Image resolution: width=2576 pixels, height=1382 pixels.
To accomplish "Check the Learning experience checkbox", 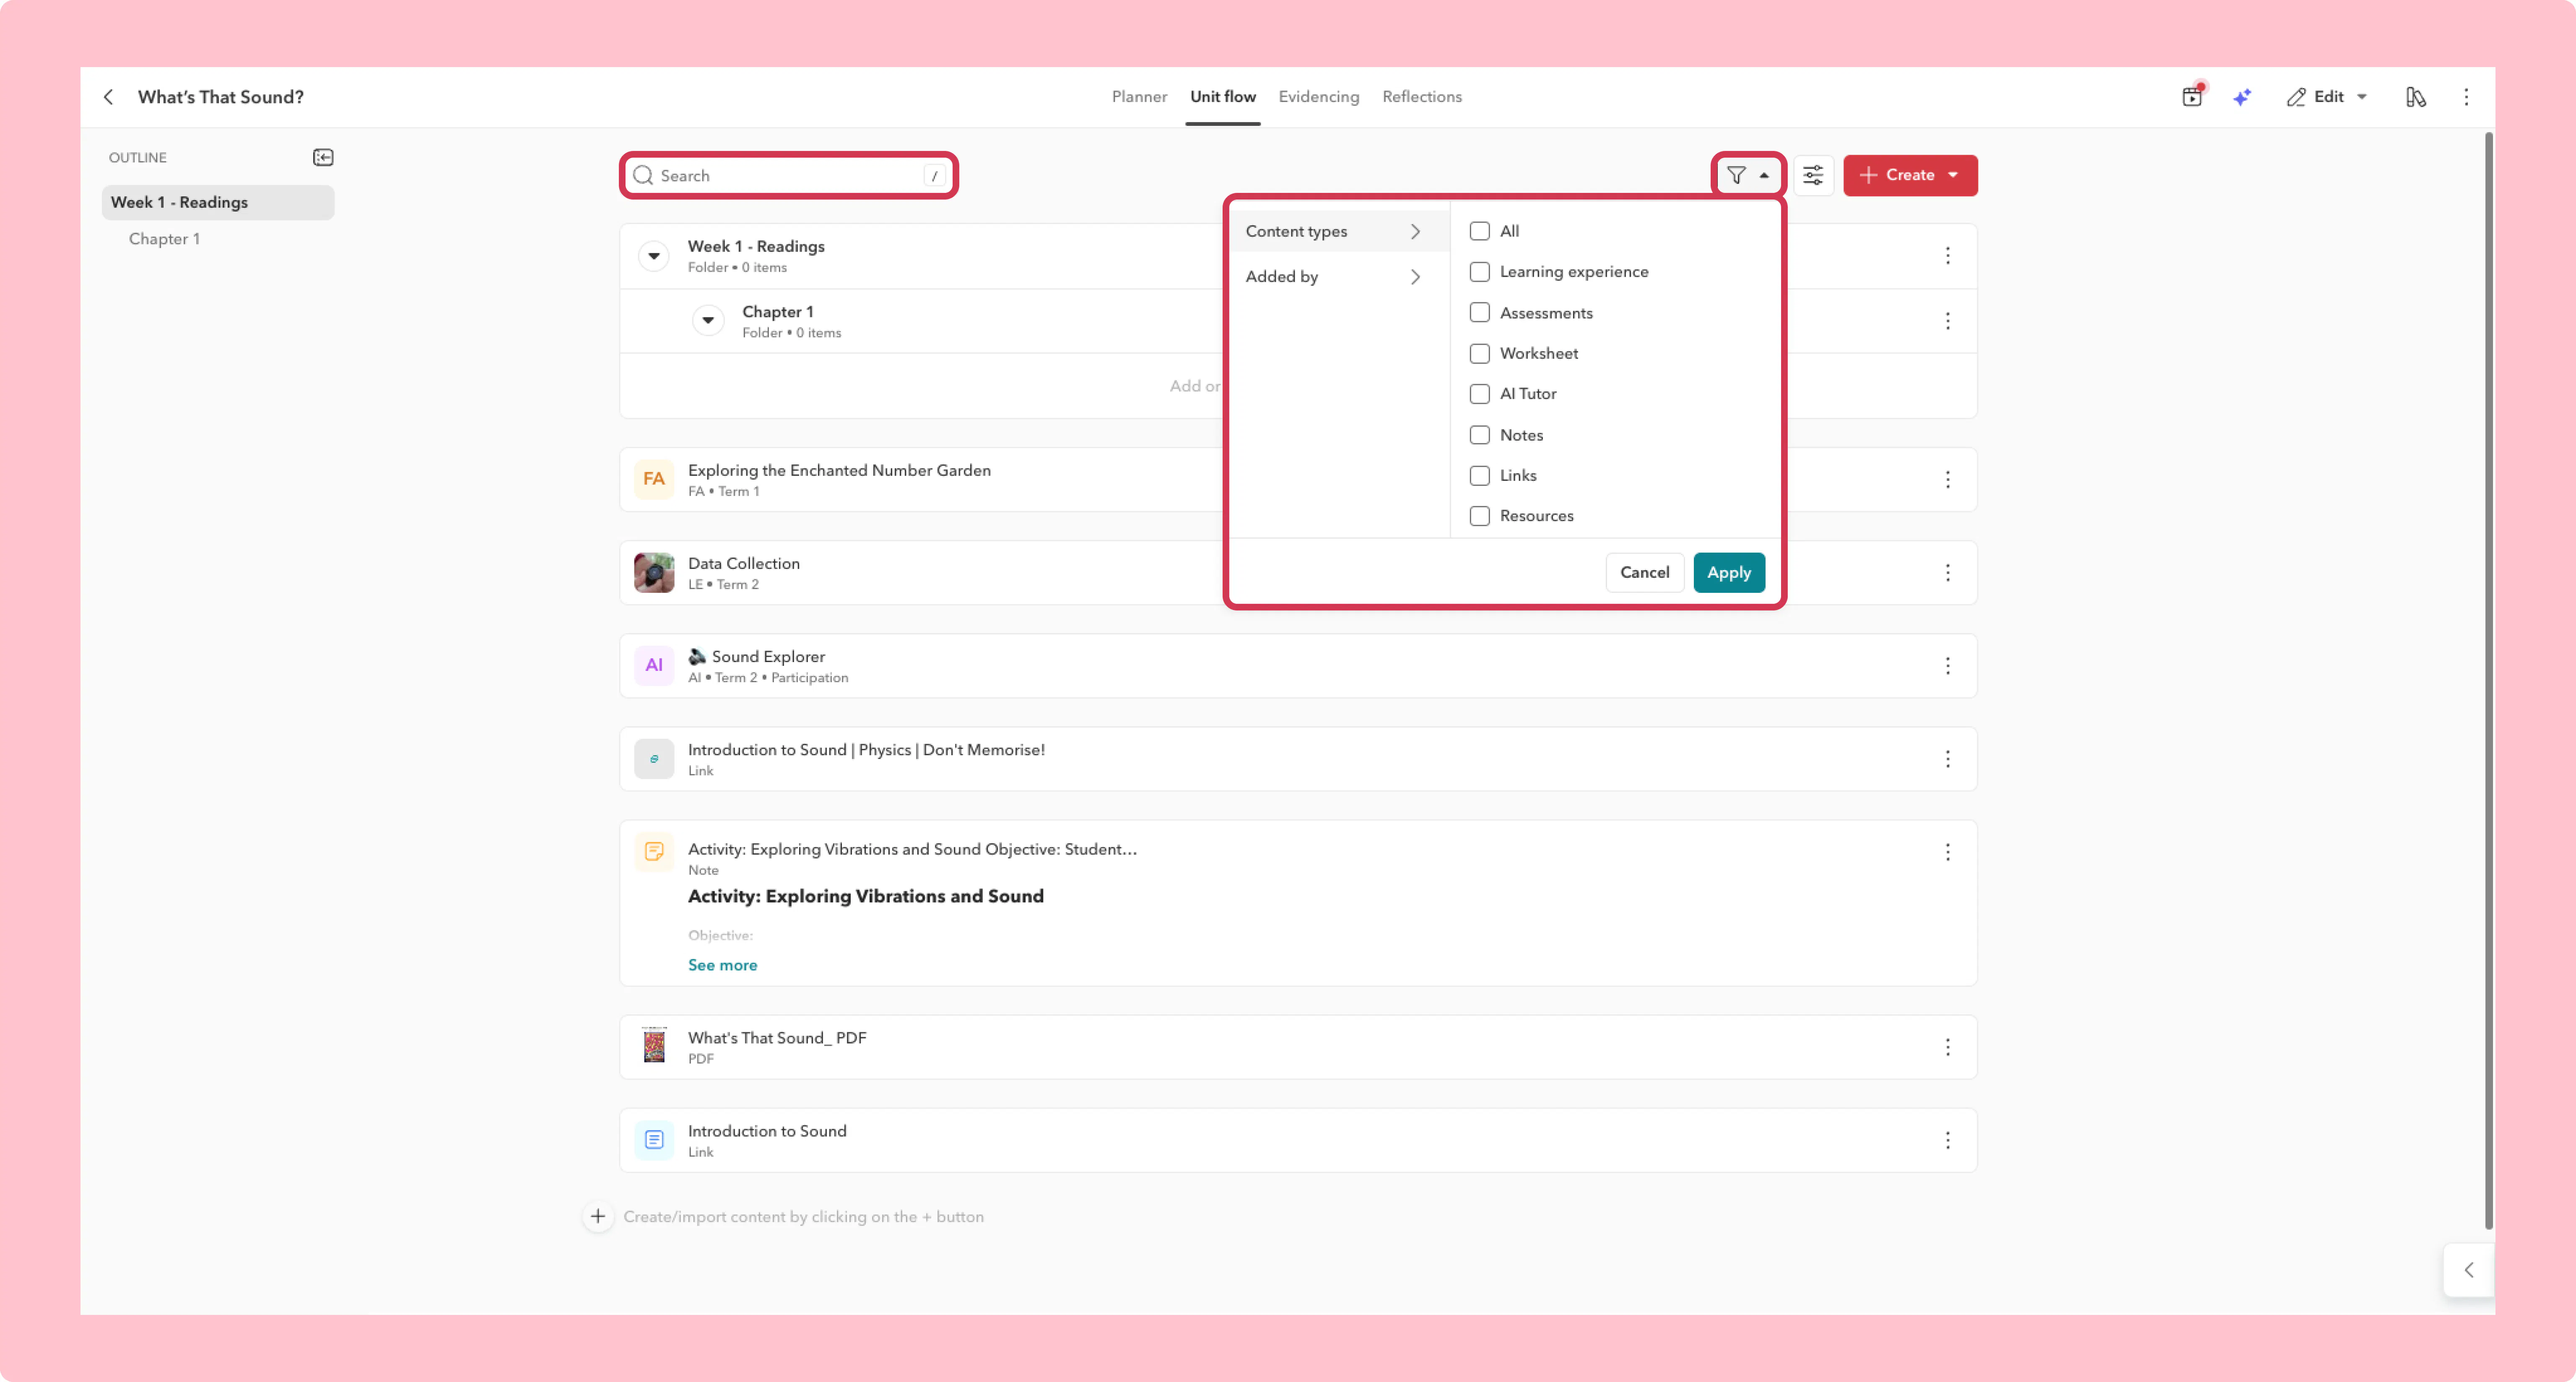I will click(x=1480, y=272).
